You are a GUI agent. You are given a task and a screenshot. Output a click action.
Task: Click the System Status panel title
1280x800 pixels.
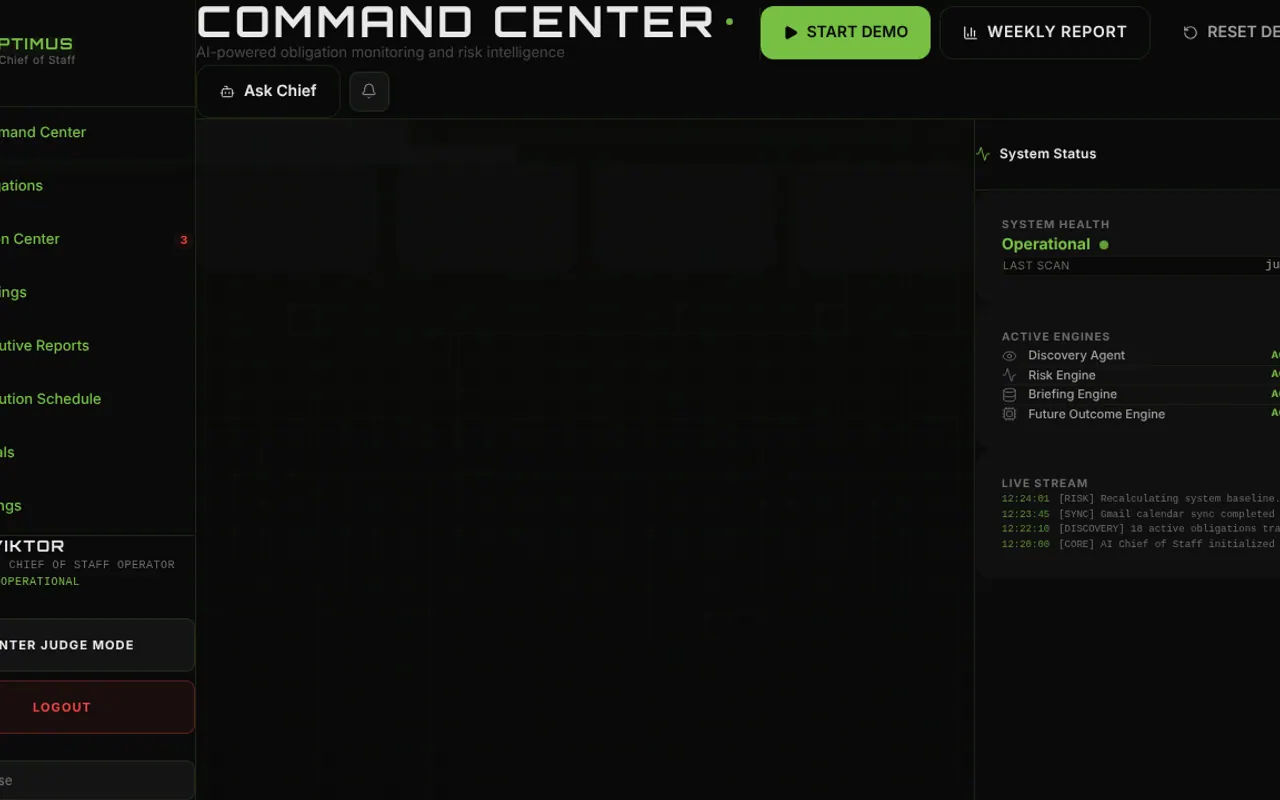click(1047, 154)
